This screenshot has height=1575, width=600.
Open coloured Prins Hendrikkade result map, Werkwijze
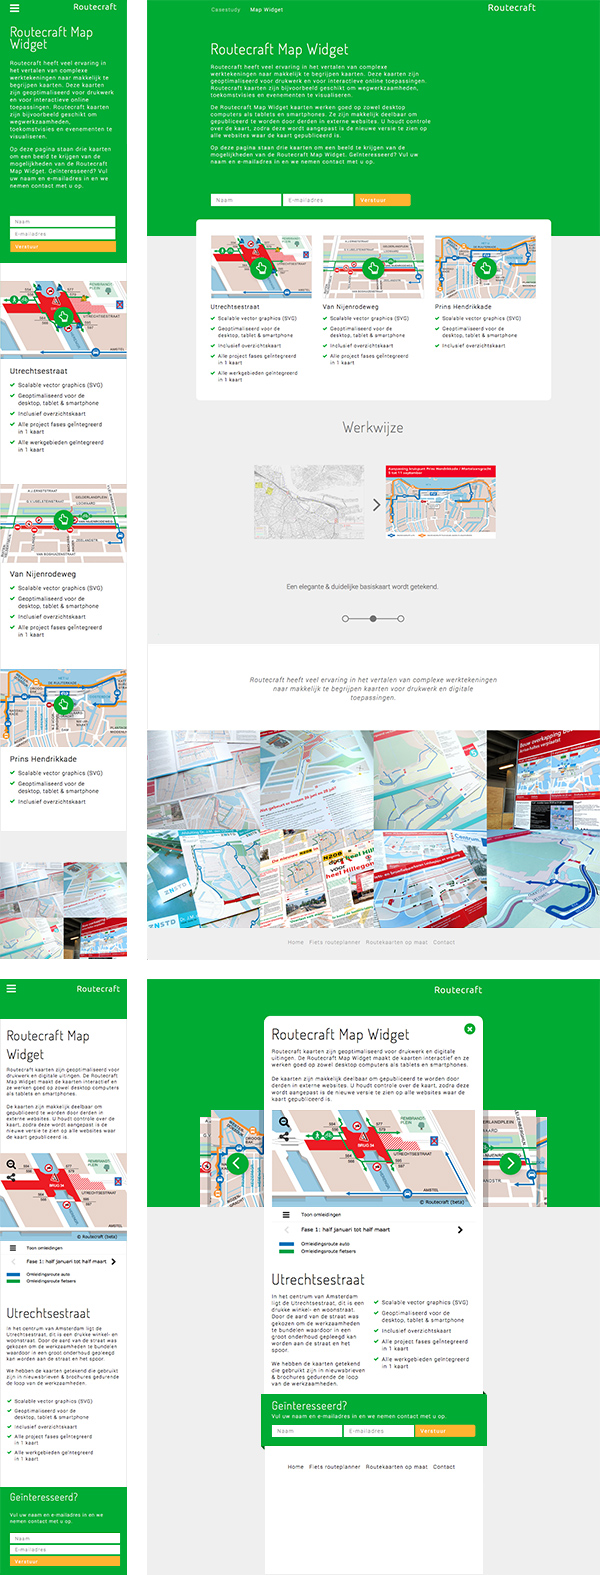pyautogui.click(x=441, y=502)
